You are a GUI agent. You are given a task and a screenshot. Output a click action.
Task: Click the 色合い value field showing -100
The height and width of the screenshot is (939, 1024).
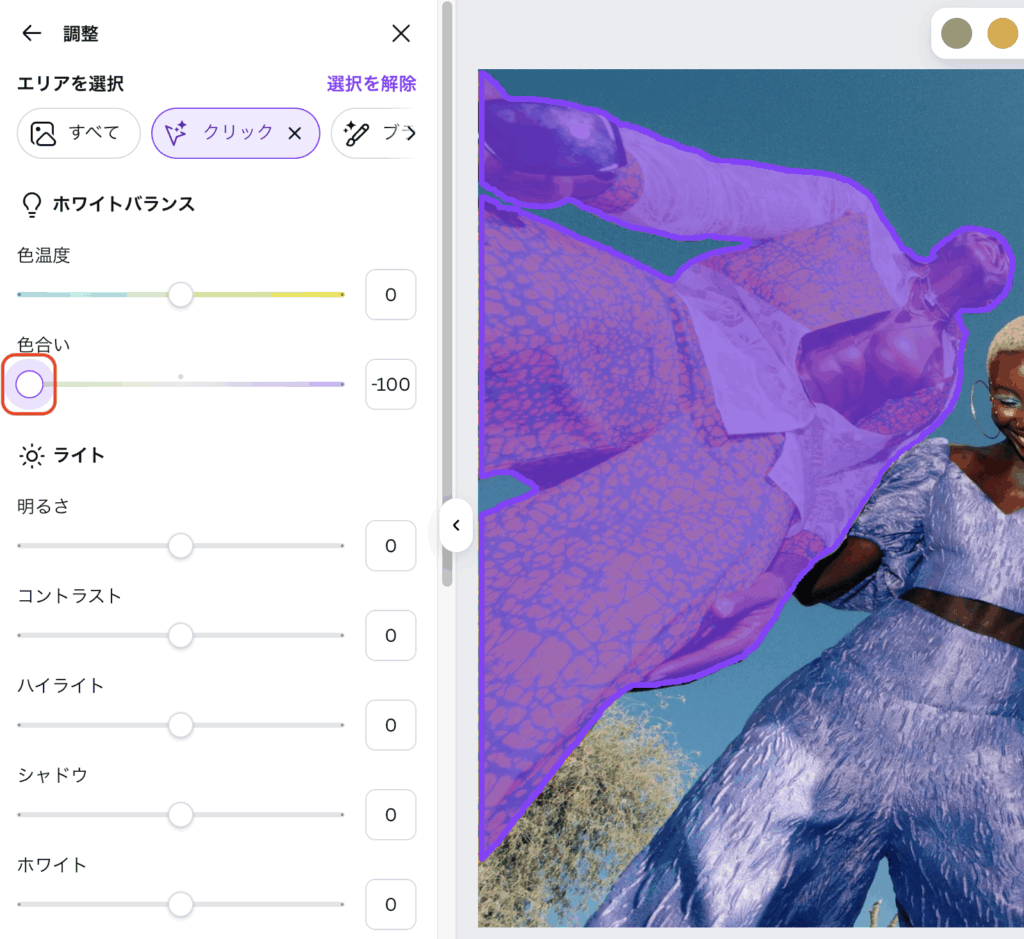[x=390, y=384]
